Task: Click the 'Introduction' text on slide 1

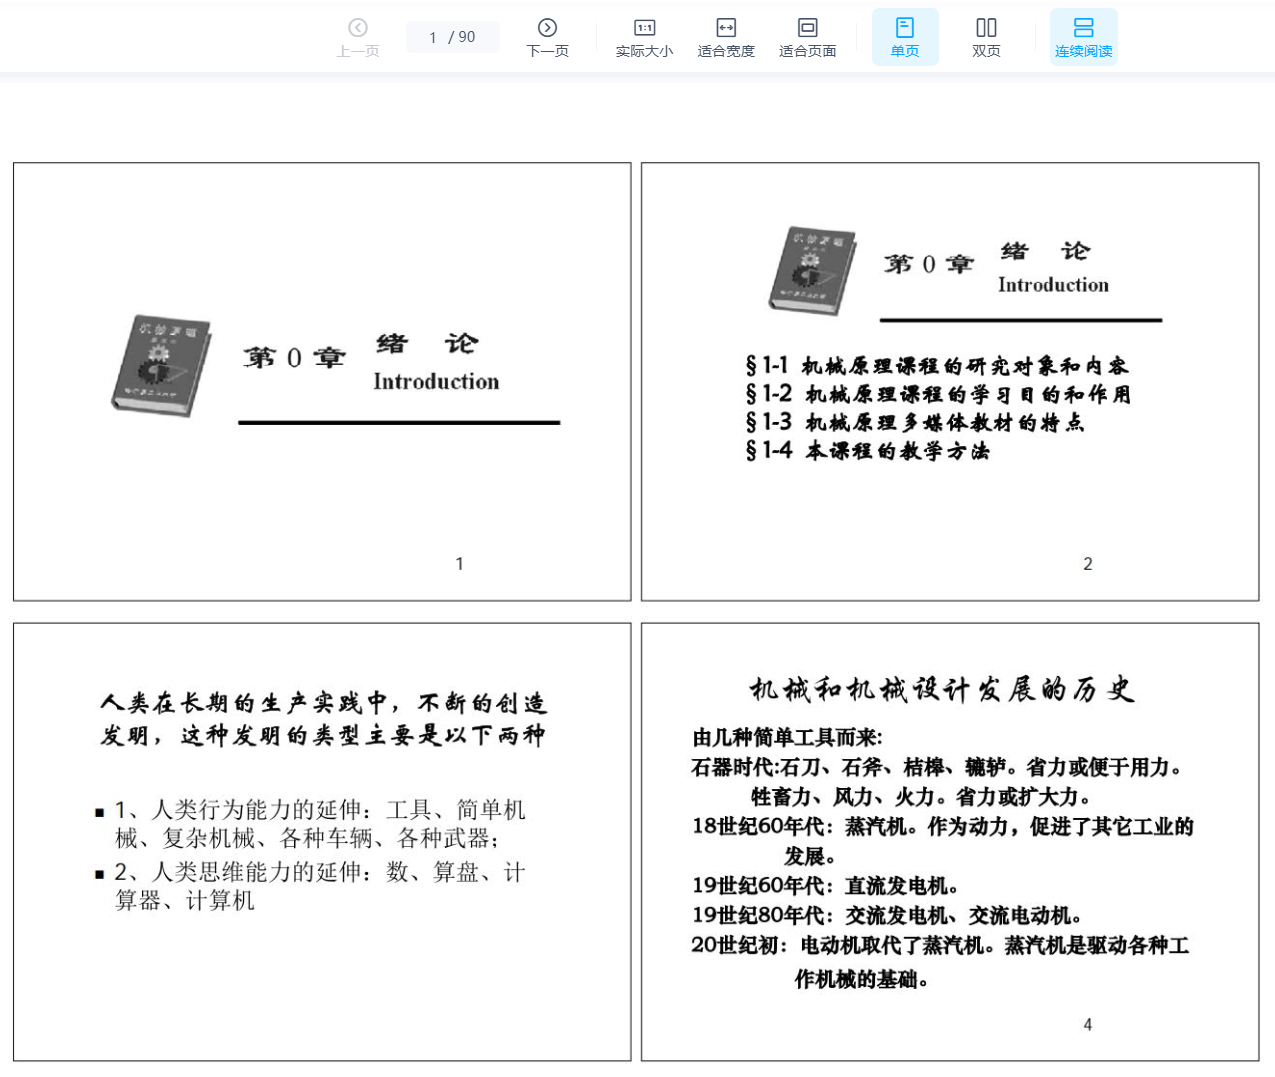Action: 436,381
